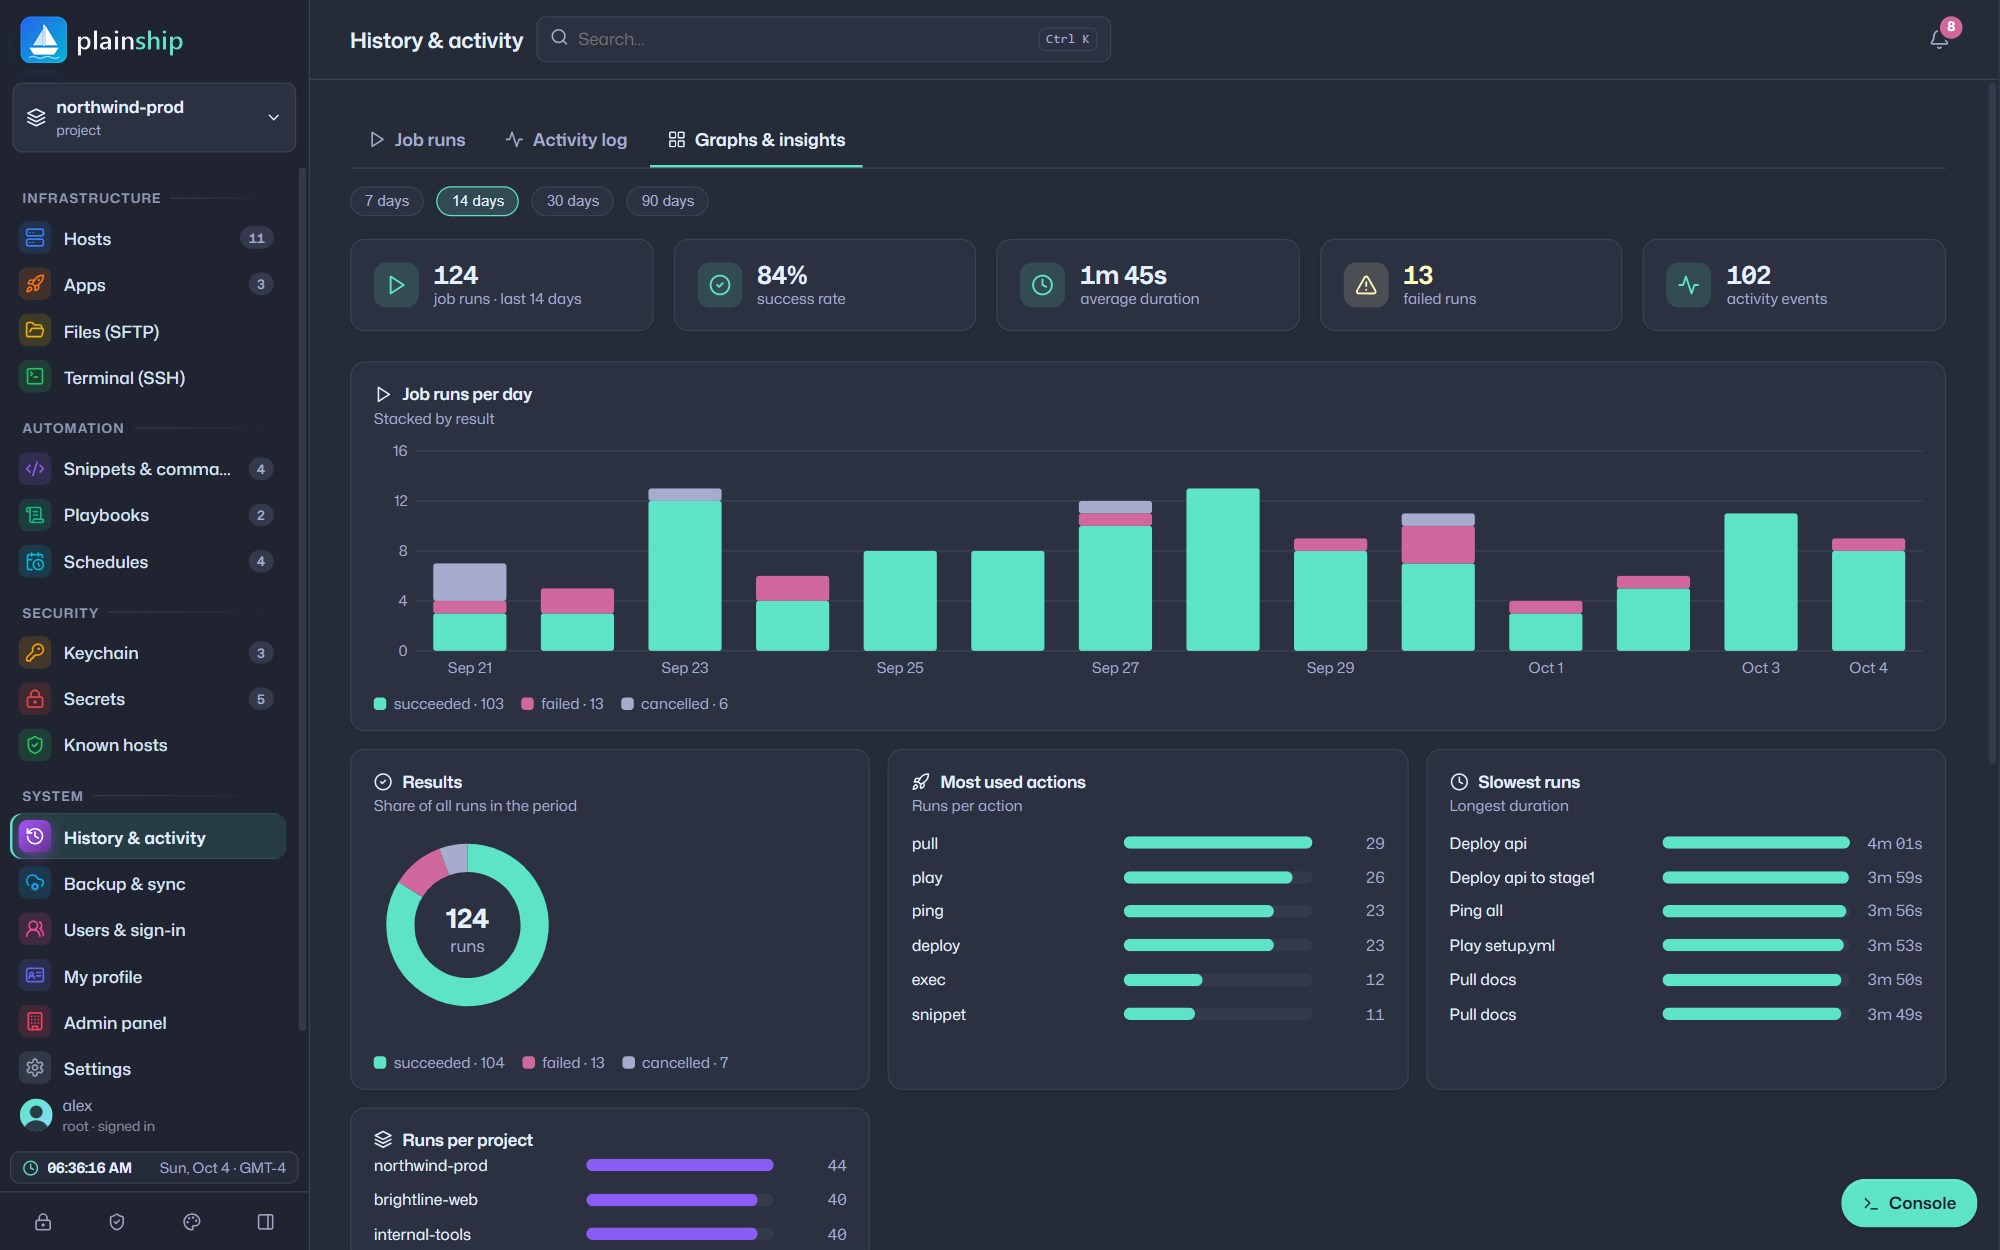Open the Known hosts shield icon
This screenshot has width=2000, height=1250.
pos(35,745)
